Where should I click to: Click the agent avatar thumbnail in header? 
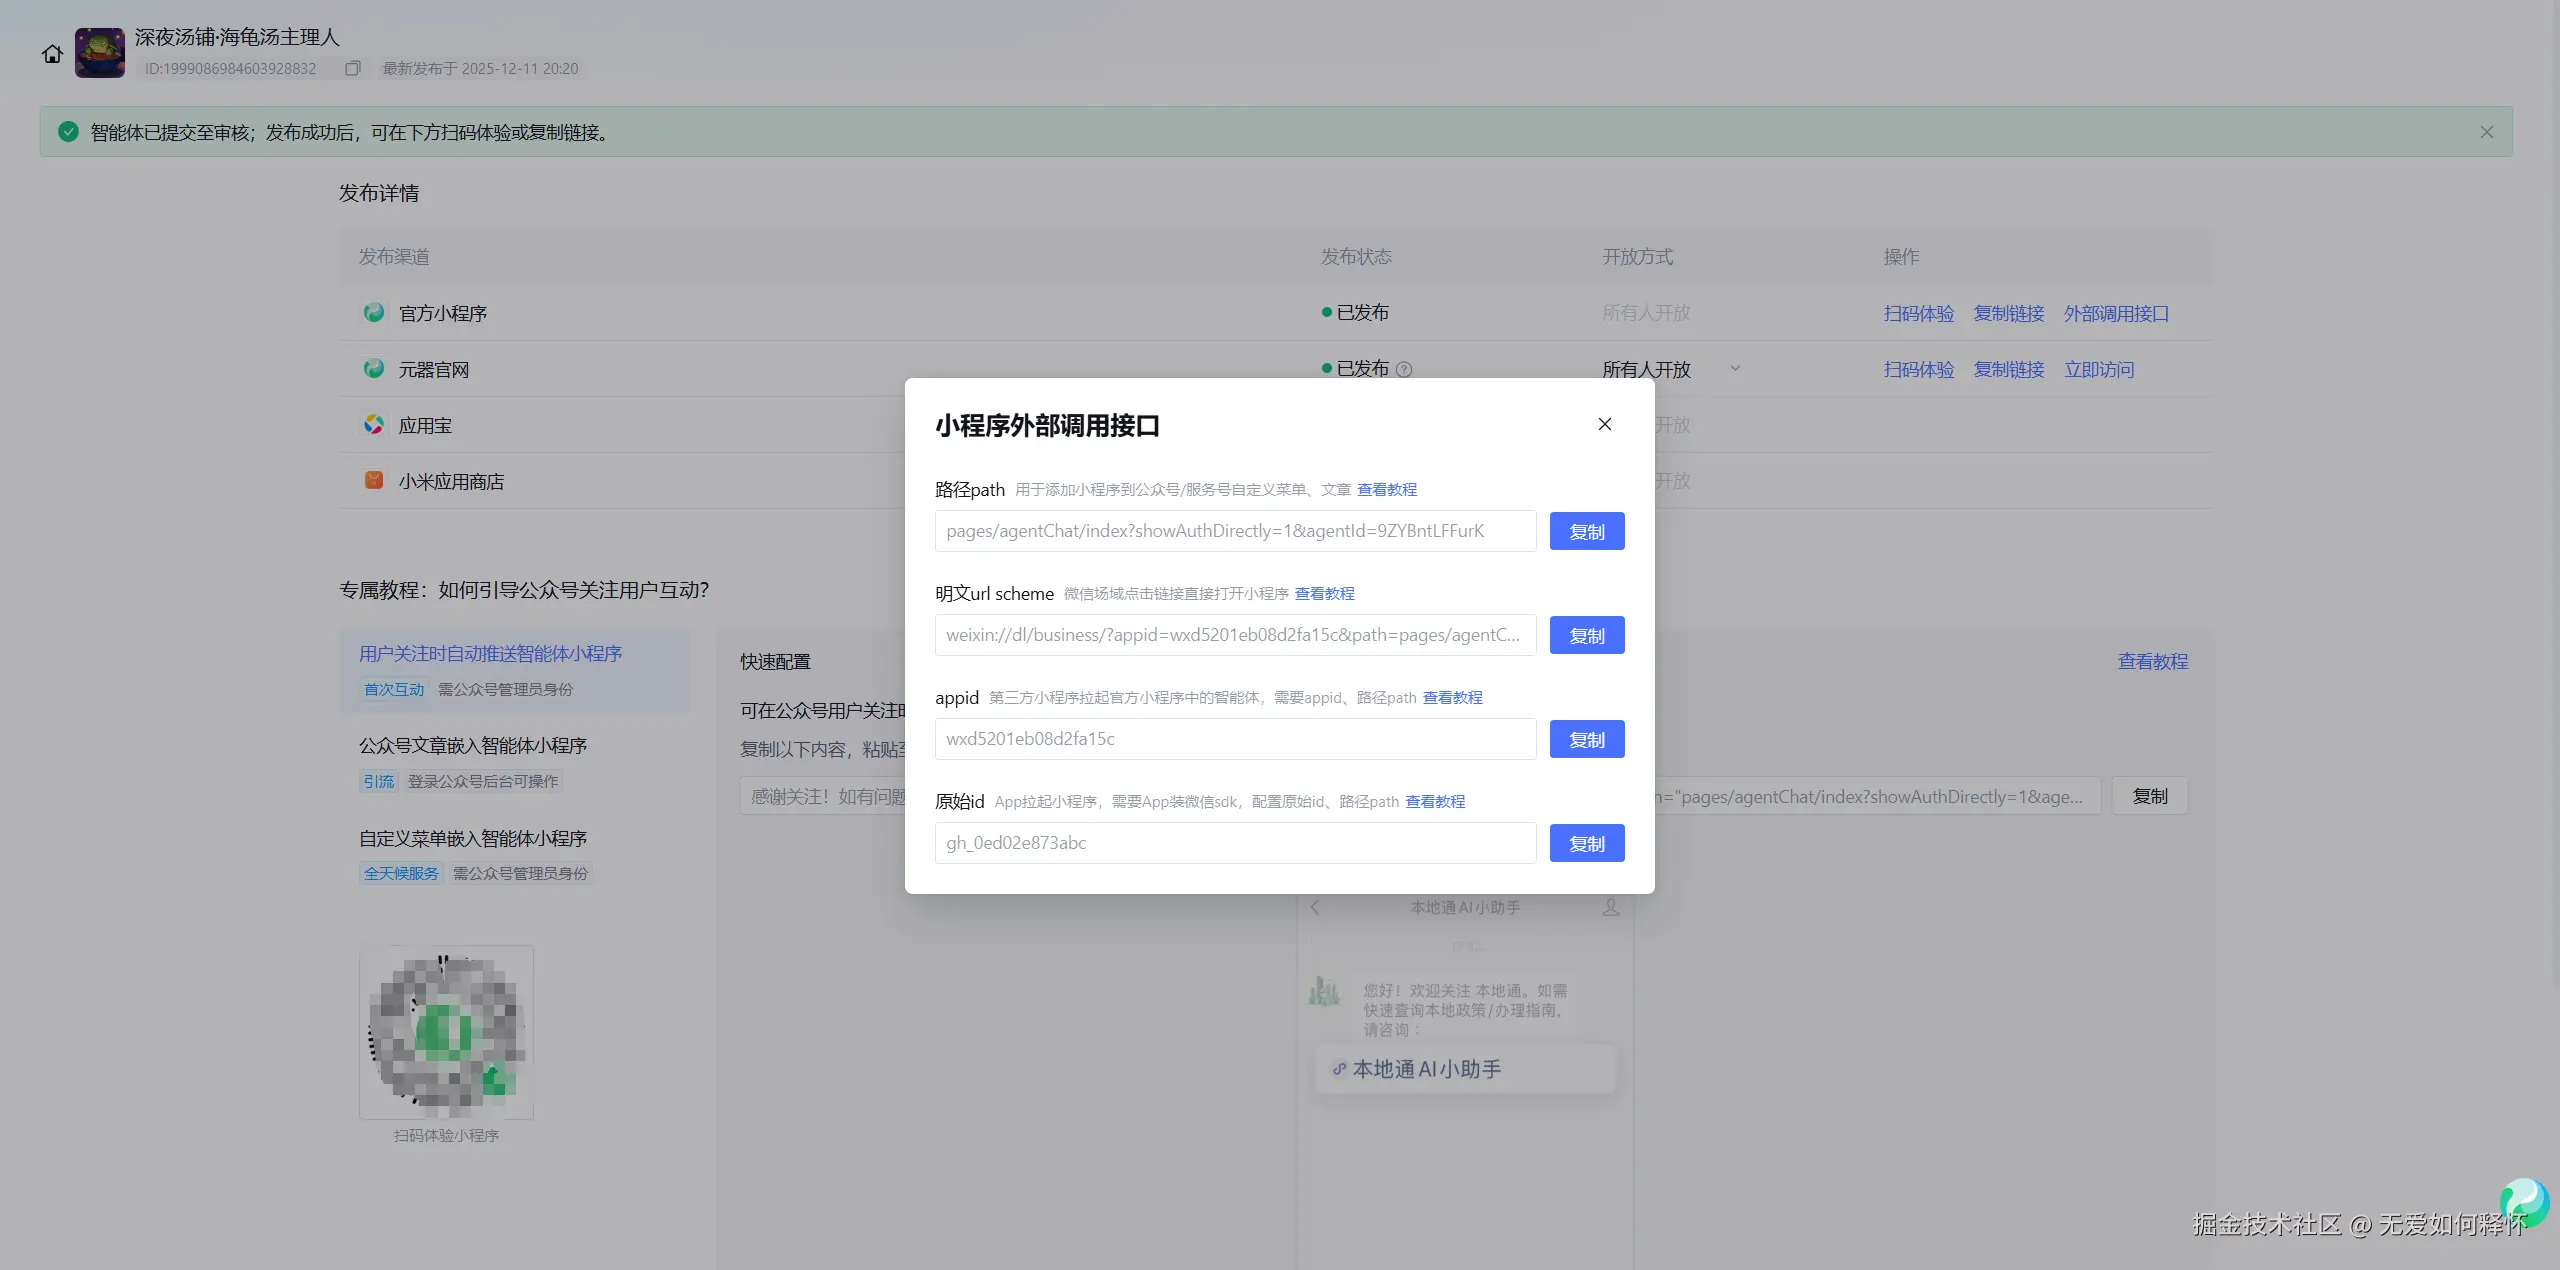(100, 53)
